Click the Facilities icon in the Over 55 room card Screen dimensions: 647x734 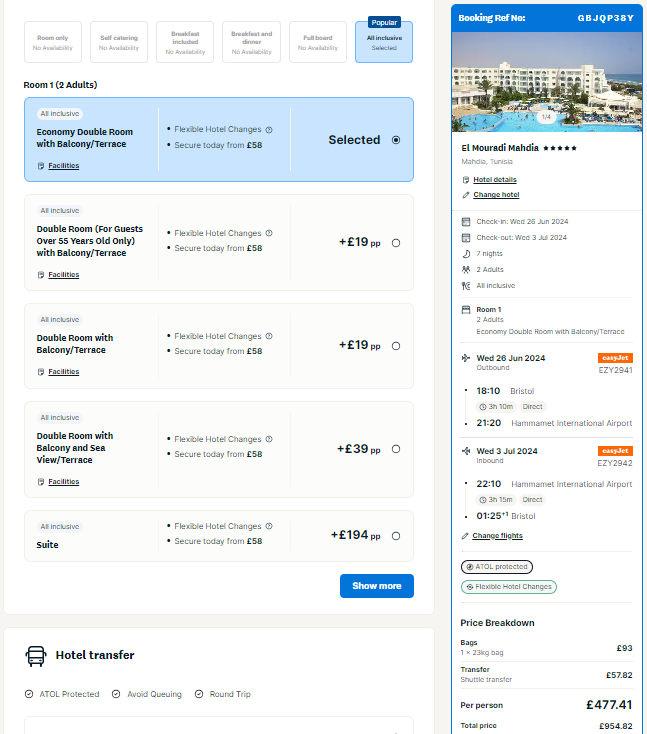[x=41, y=275]
